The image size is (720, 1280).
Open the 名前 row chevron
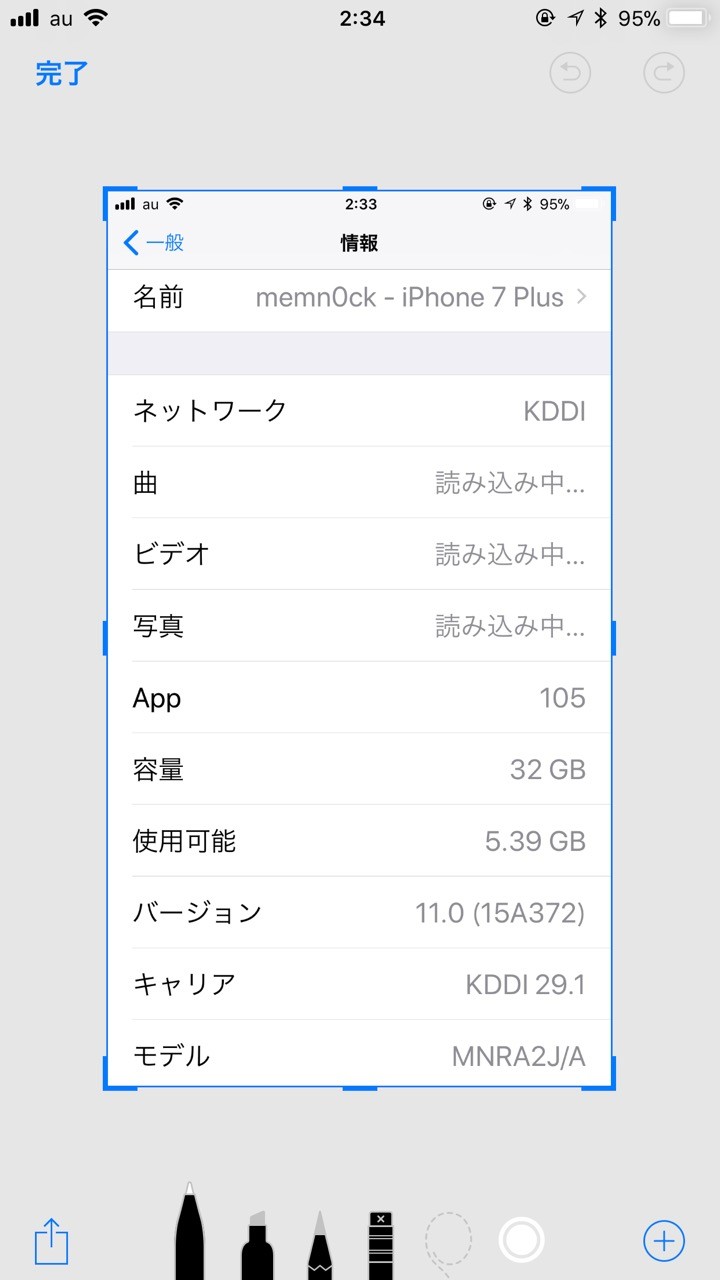[582, 297]
